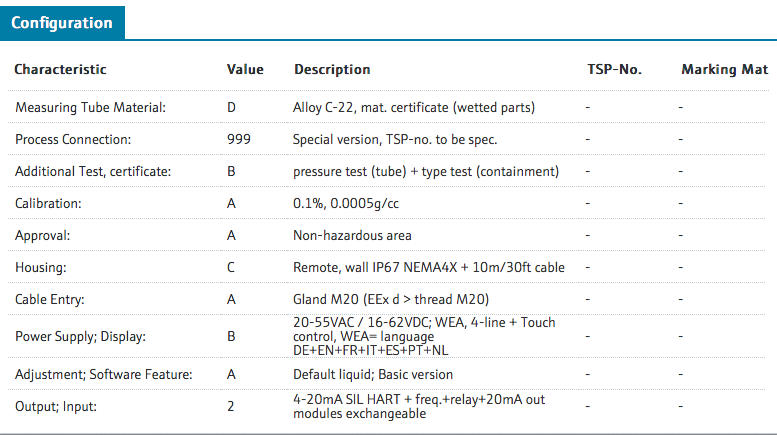Click the Default liquid; Basic version text

tap(373, 374)
